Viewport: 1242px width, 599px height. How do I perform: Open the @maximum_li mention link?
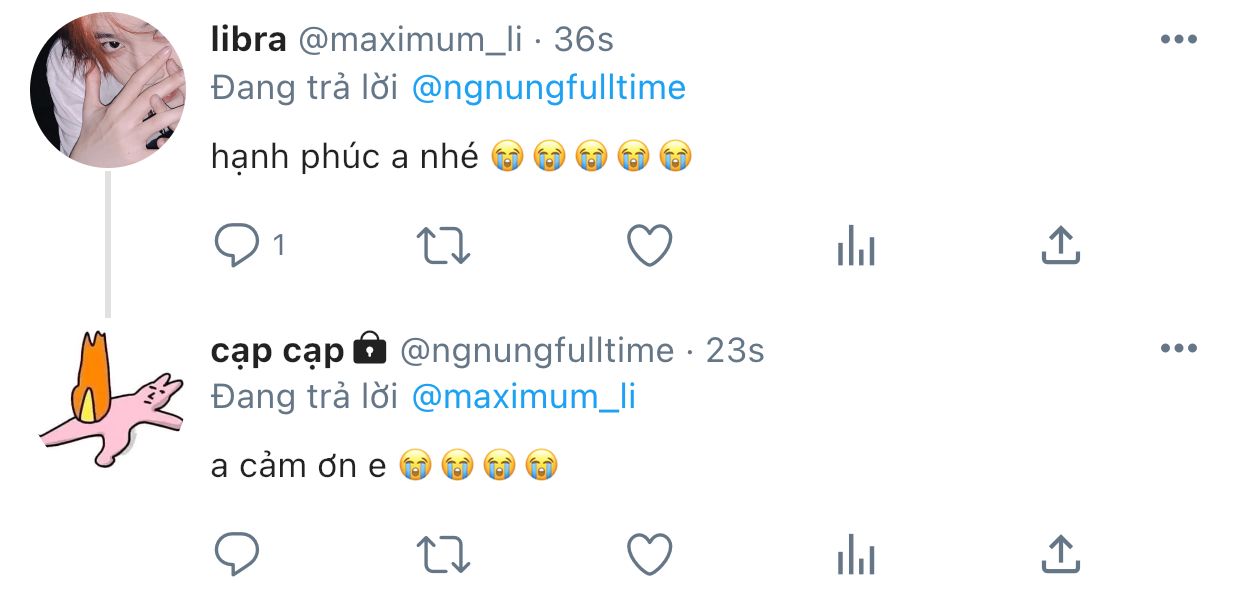pyautogui.click(x=523, y=397)
